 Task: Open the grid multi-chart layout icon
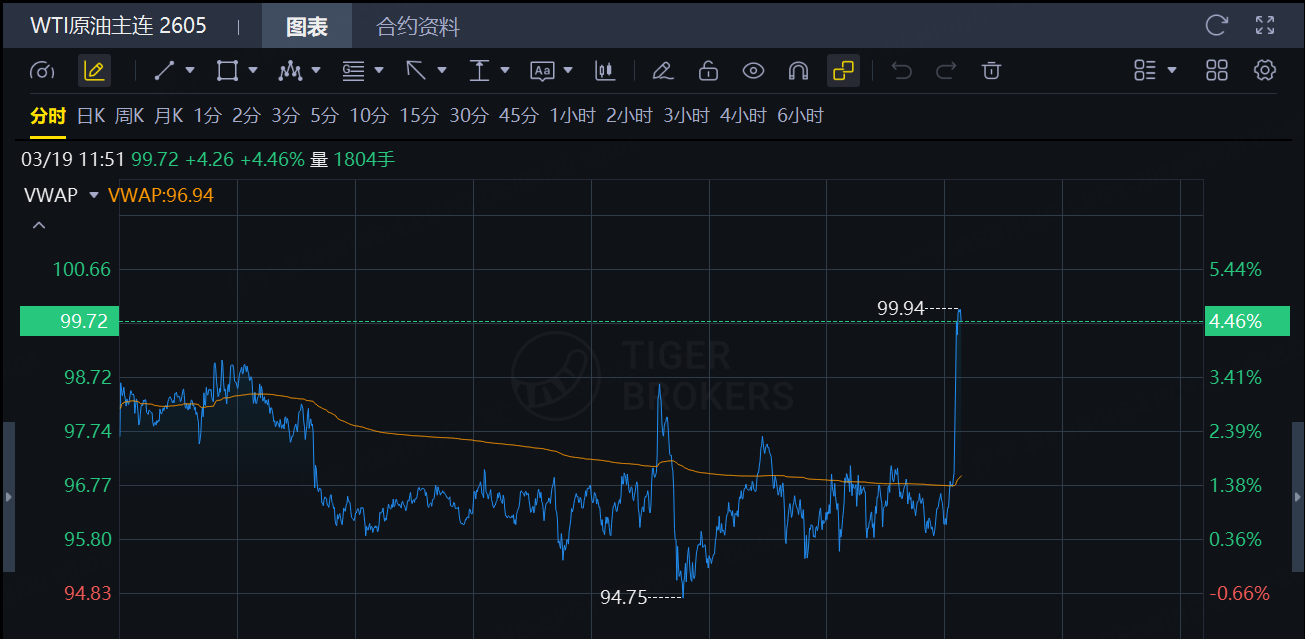1217,70
